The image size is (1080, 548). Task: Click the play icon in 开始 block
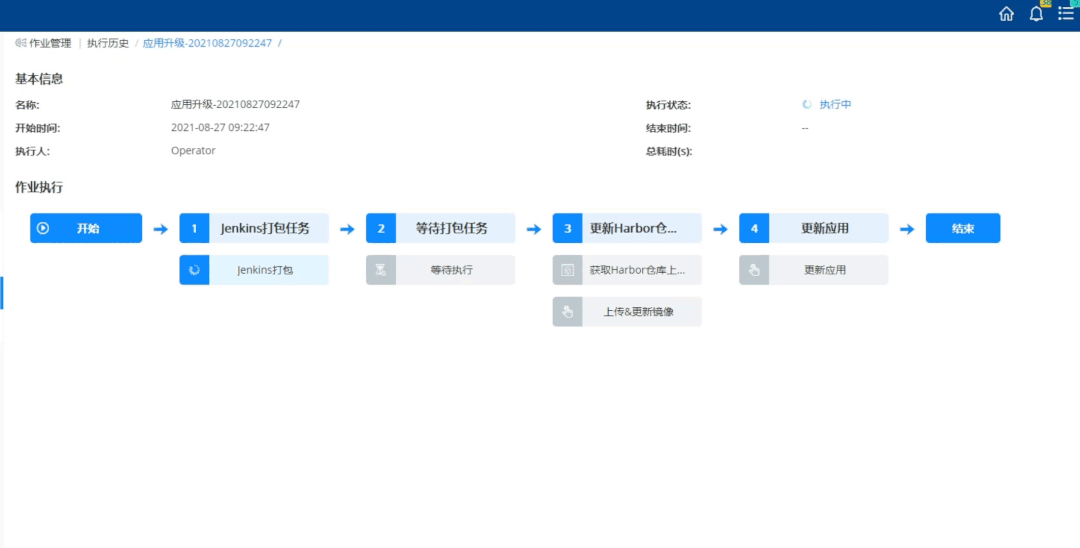[x=43, y=228]
